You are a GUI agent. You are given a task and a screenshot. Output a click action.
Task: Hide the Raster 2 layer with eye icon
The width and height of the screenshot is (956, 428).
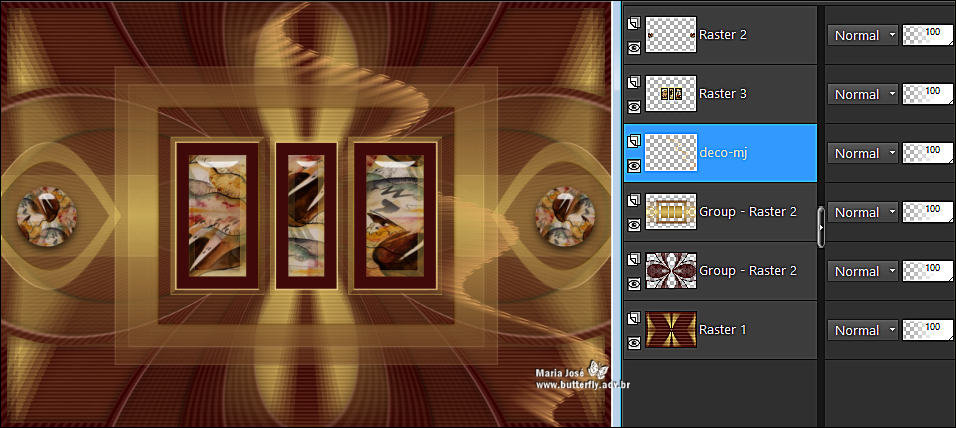[x=634, y=47]
